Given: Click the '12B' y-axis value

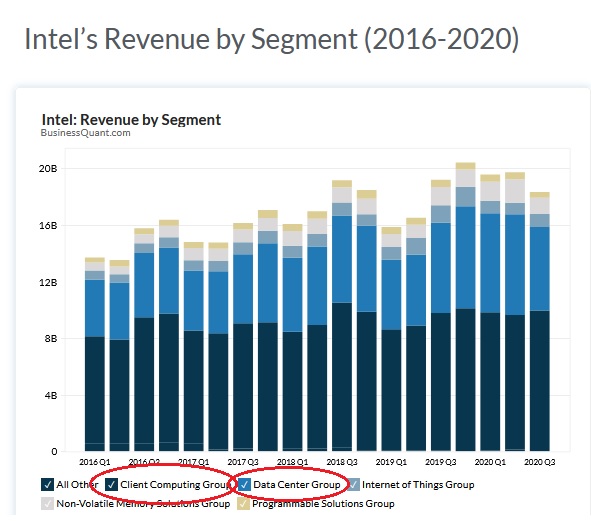Looking at the screenshot, I should [x=48, y=282].
